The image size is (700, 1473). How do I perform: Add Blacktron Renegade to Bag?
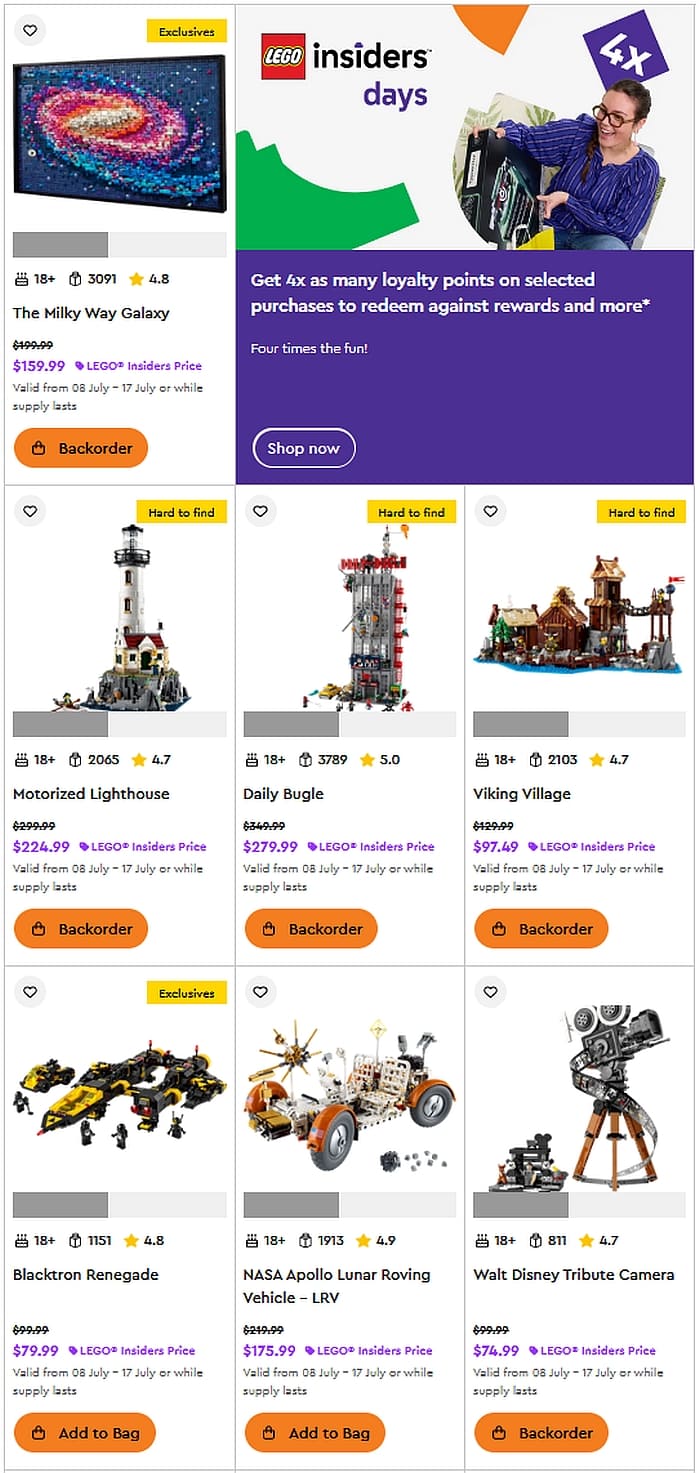pos(85,1433)
